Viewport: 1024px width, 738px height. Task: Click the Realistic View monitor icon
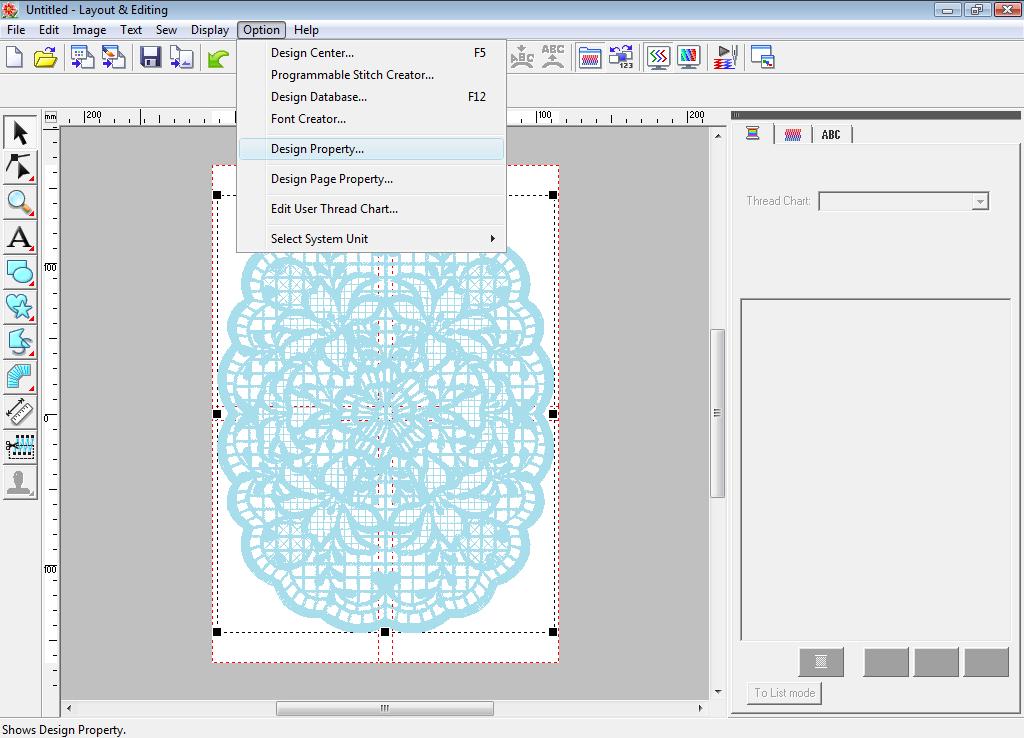click(x=688, y=57)
